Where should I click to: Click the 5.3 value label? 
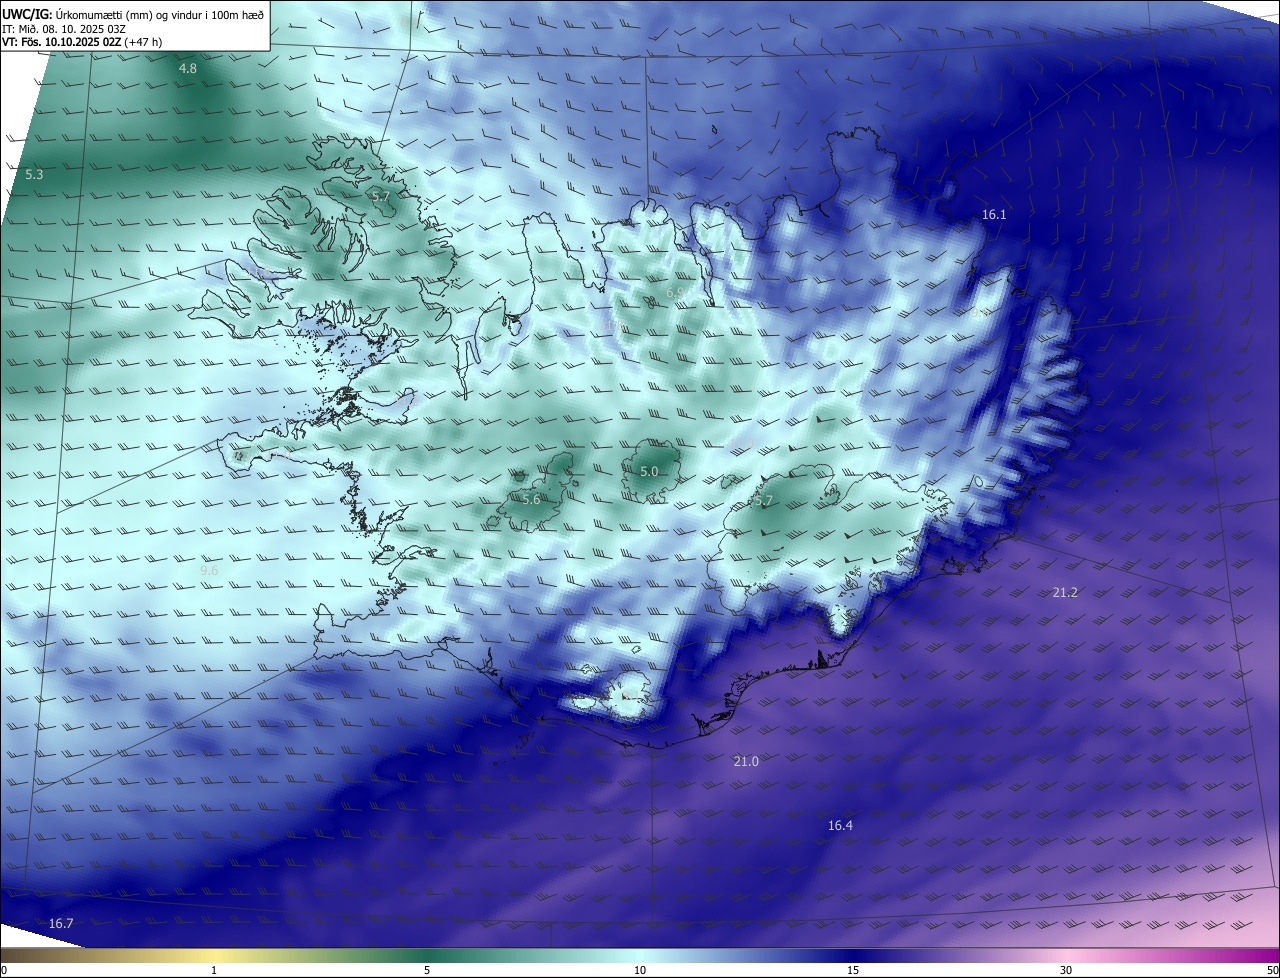34,174
